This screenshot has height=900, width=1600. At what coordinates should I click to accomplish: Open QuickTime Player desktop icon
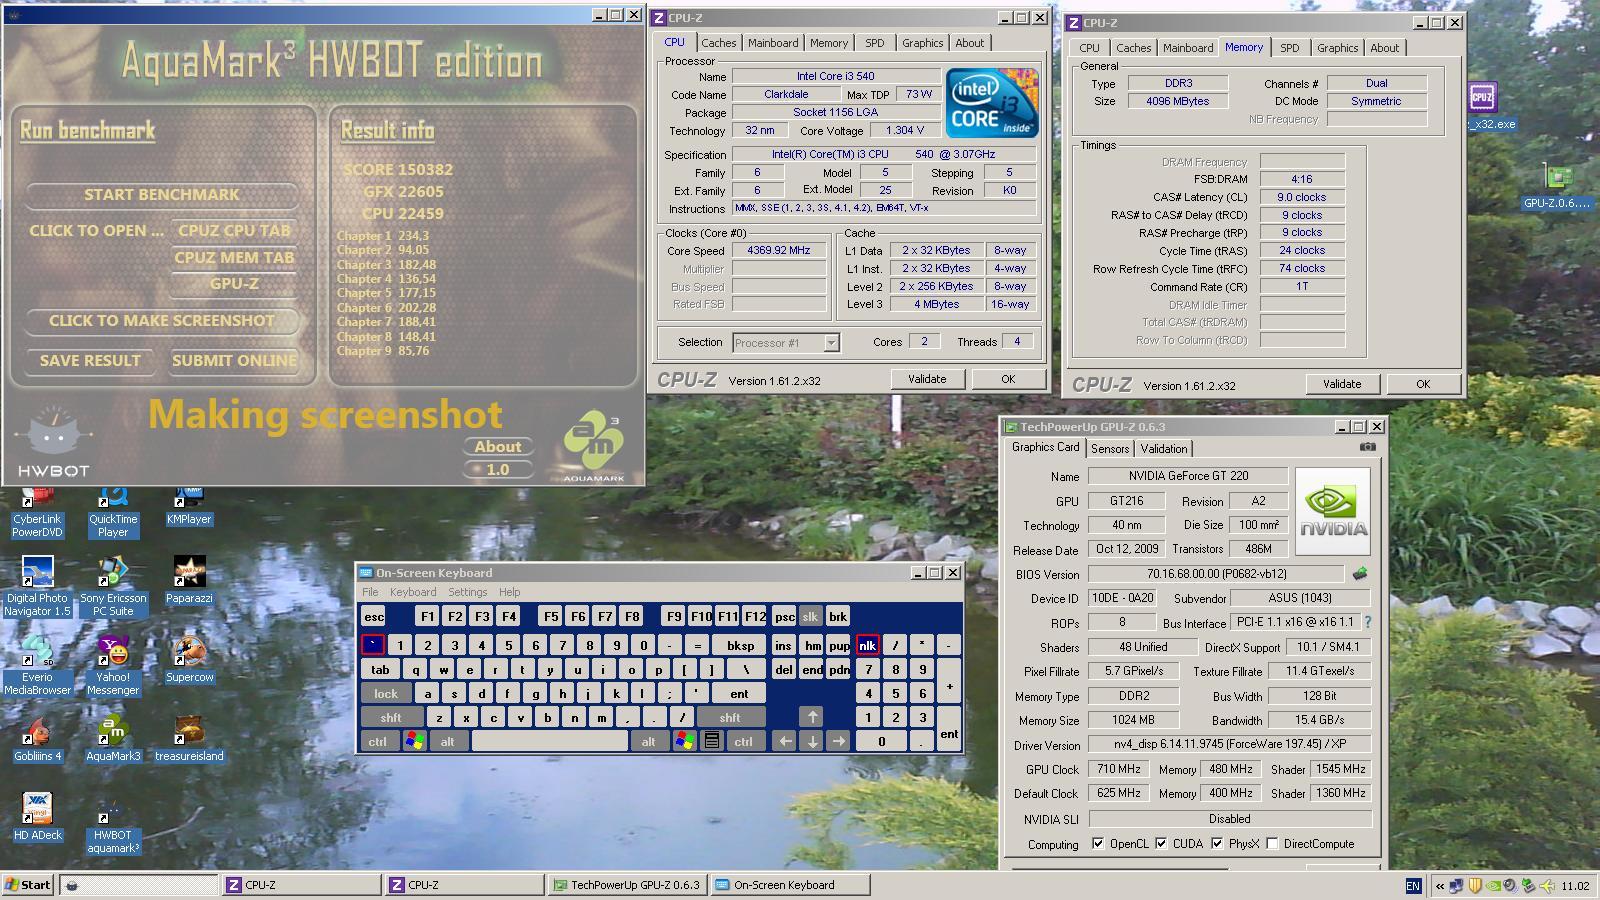113,512
